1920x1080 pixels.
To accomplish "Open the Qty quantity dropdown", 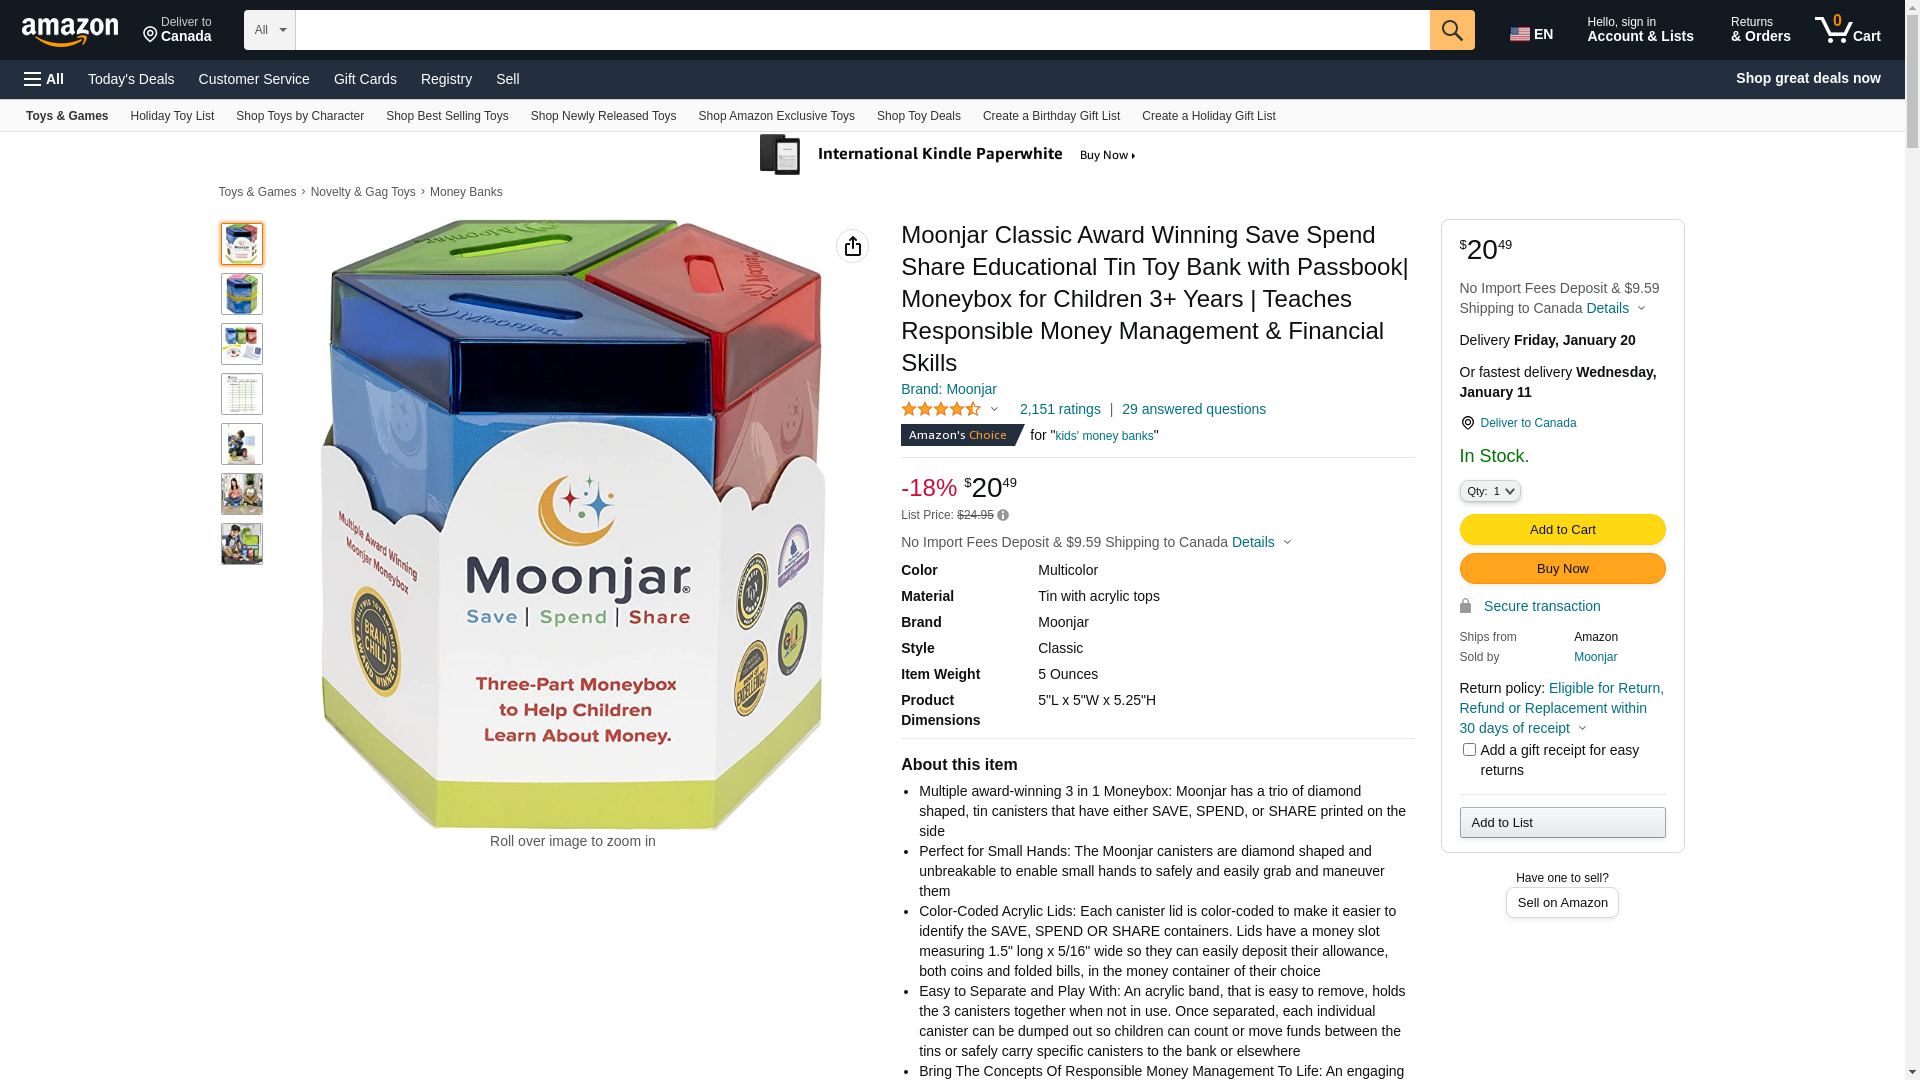I will (1490, 491).
